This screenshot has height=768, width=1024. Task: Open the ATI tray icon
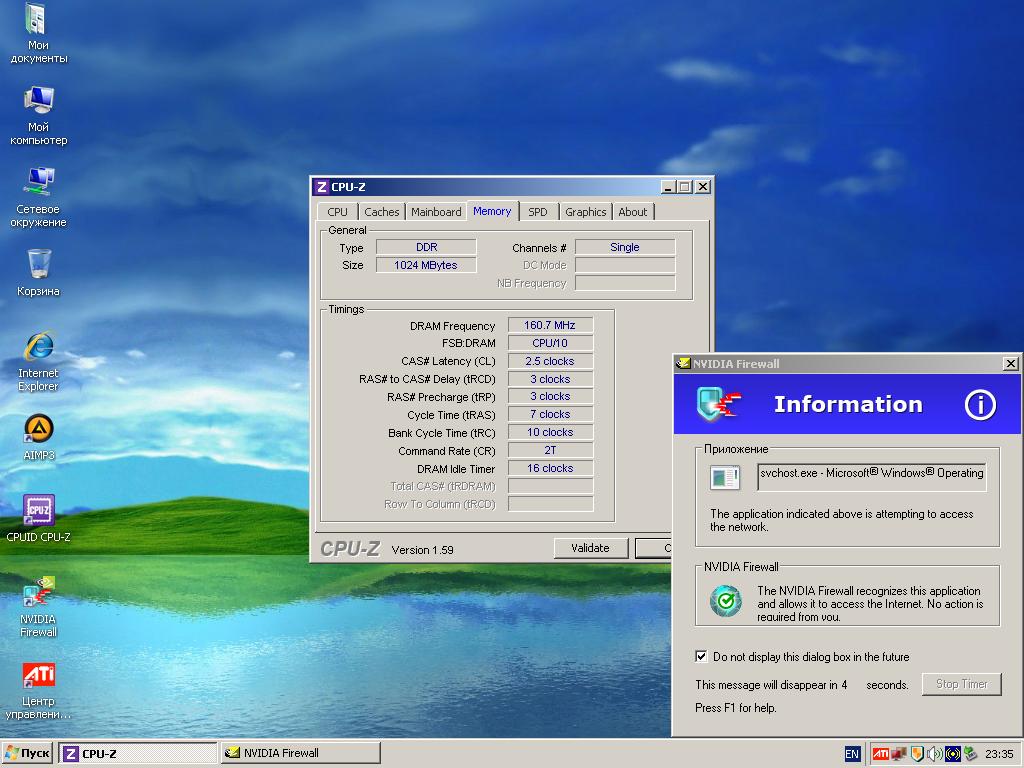click(x=880, y=754)
